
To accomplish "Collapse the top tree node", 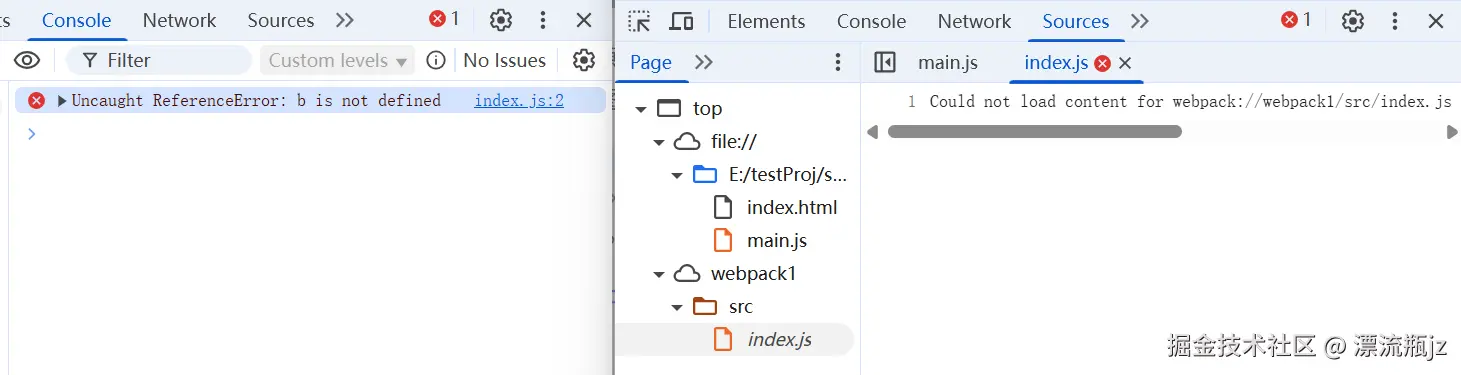I will [x=640, y=109].
